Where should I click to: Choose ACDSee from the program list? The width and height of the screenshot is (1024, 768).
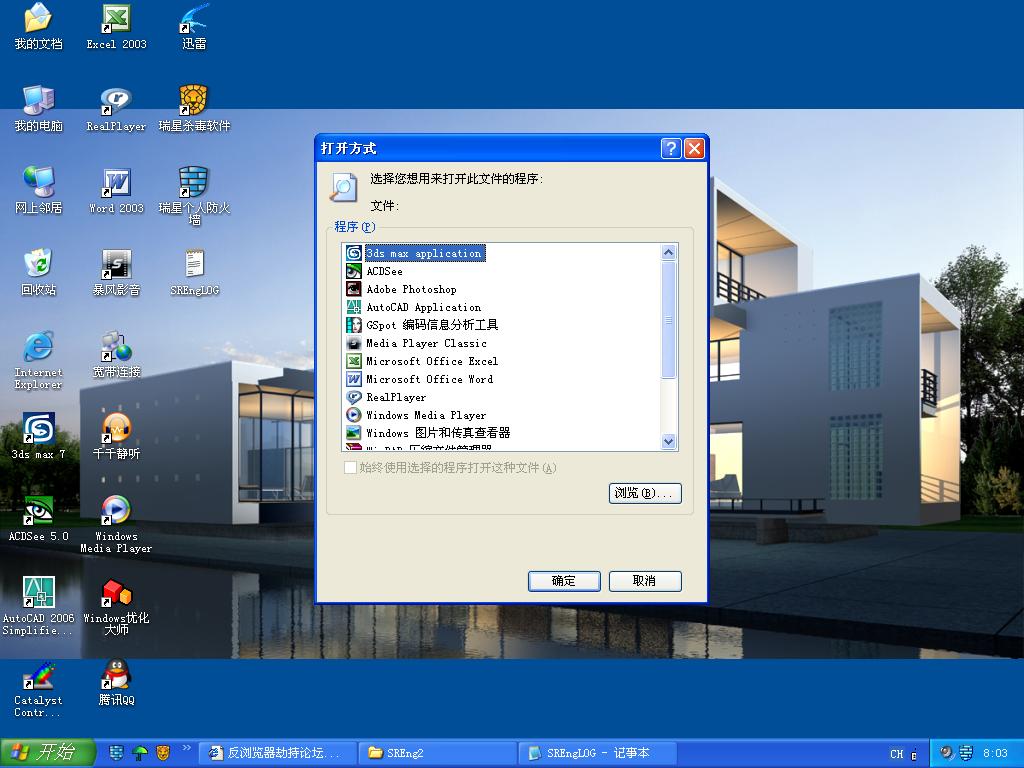point(384,271)
